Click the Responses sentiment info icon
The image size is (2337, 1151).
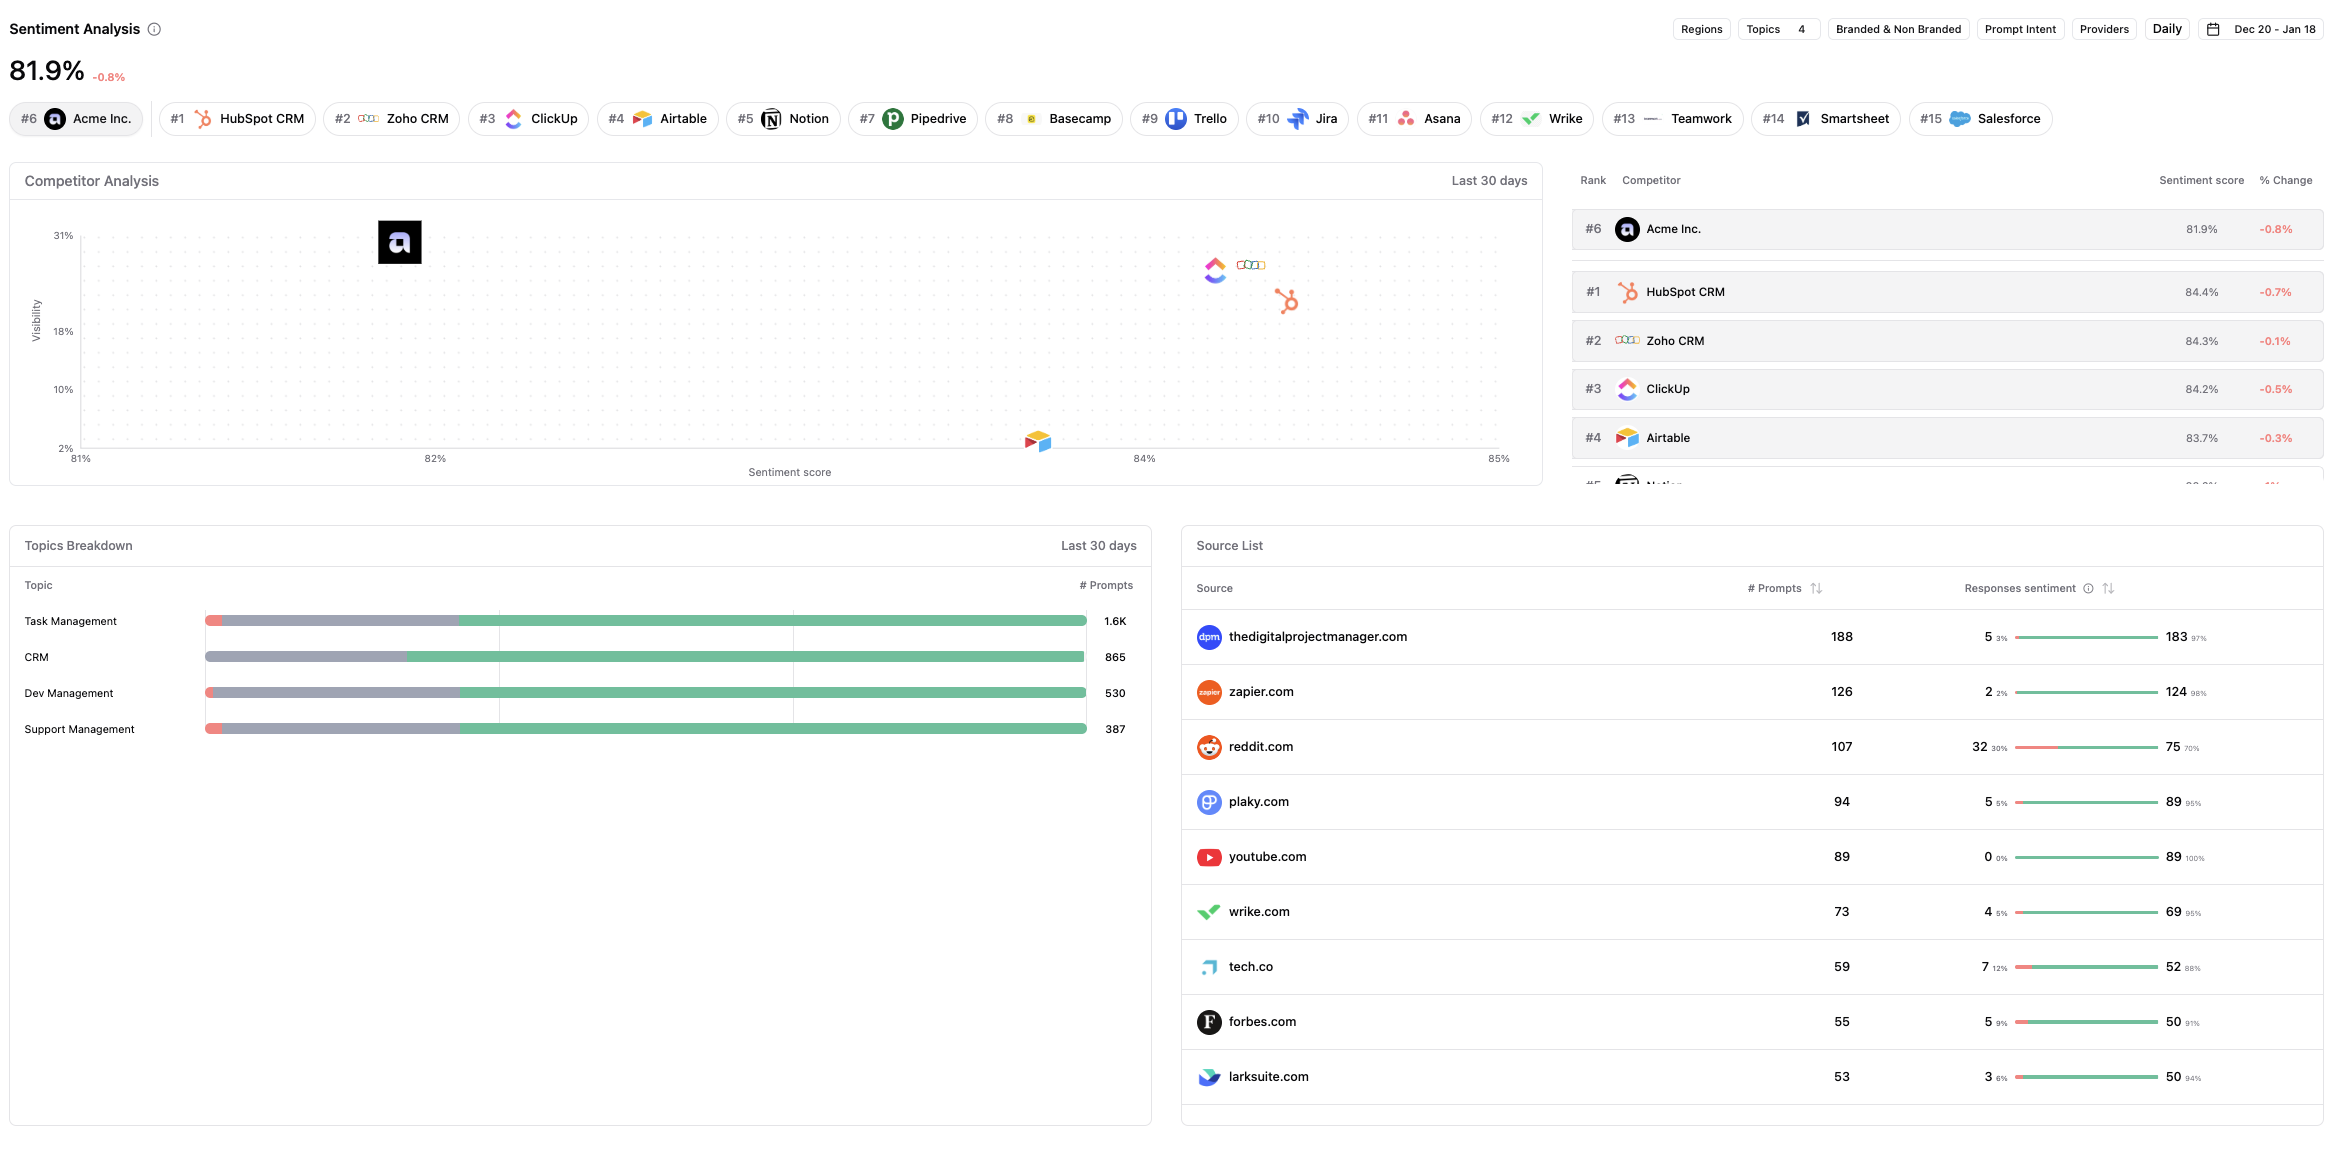click(x=2088, y=588)
